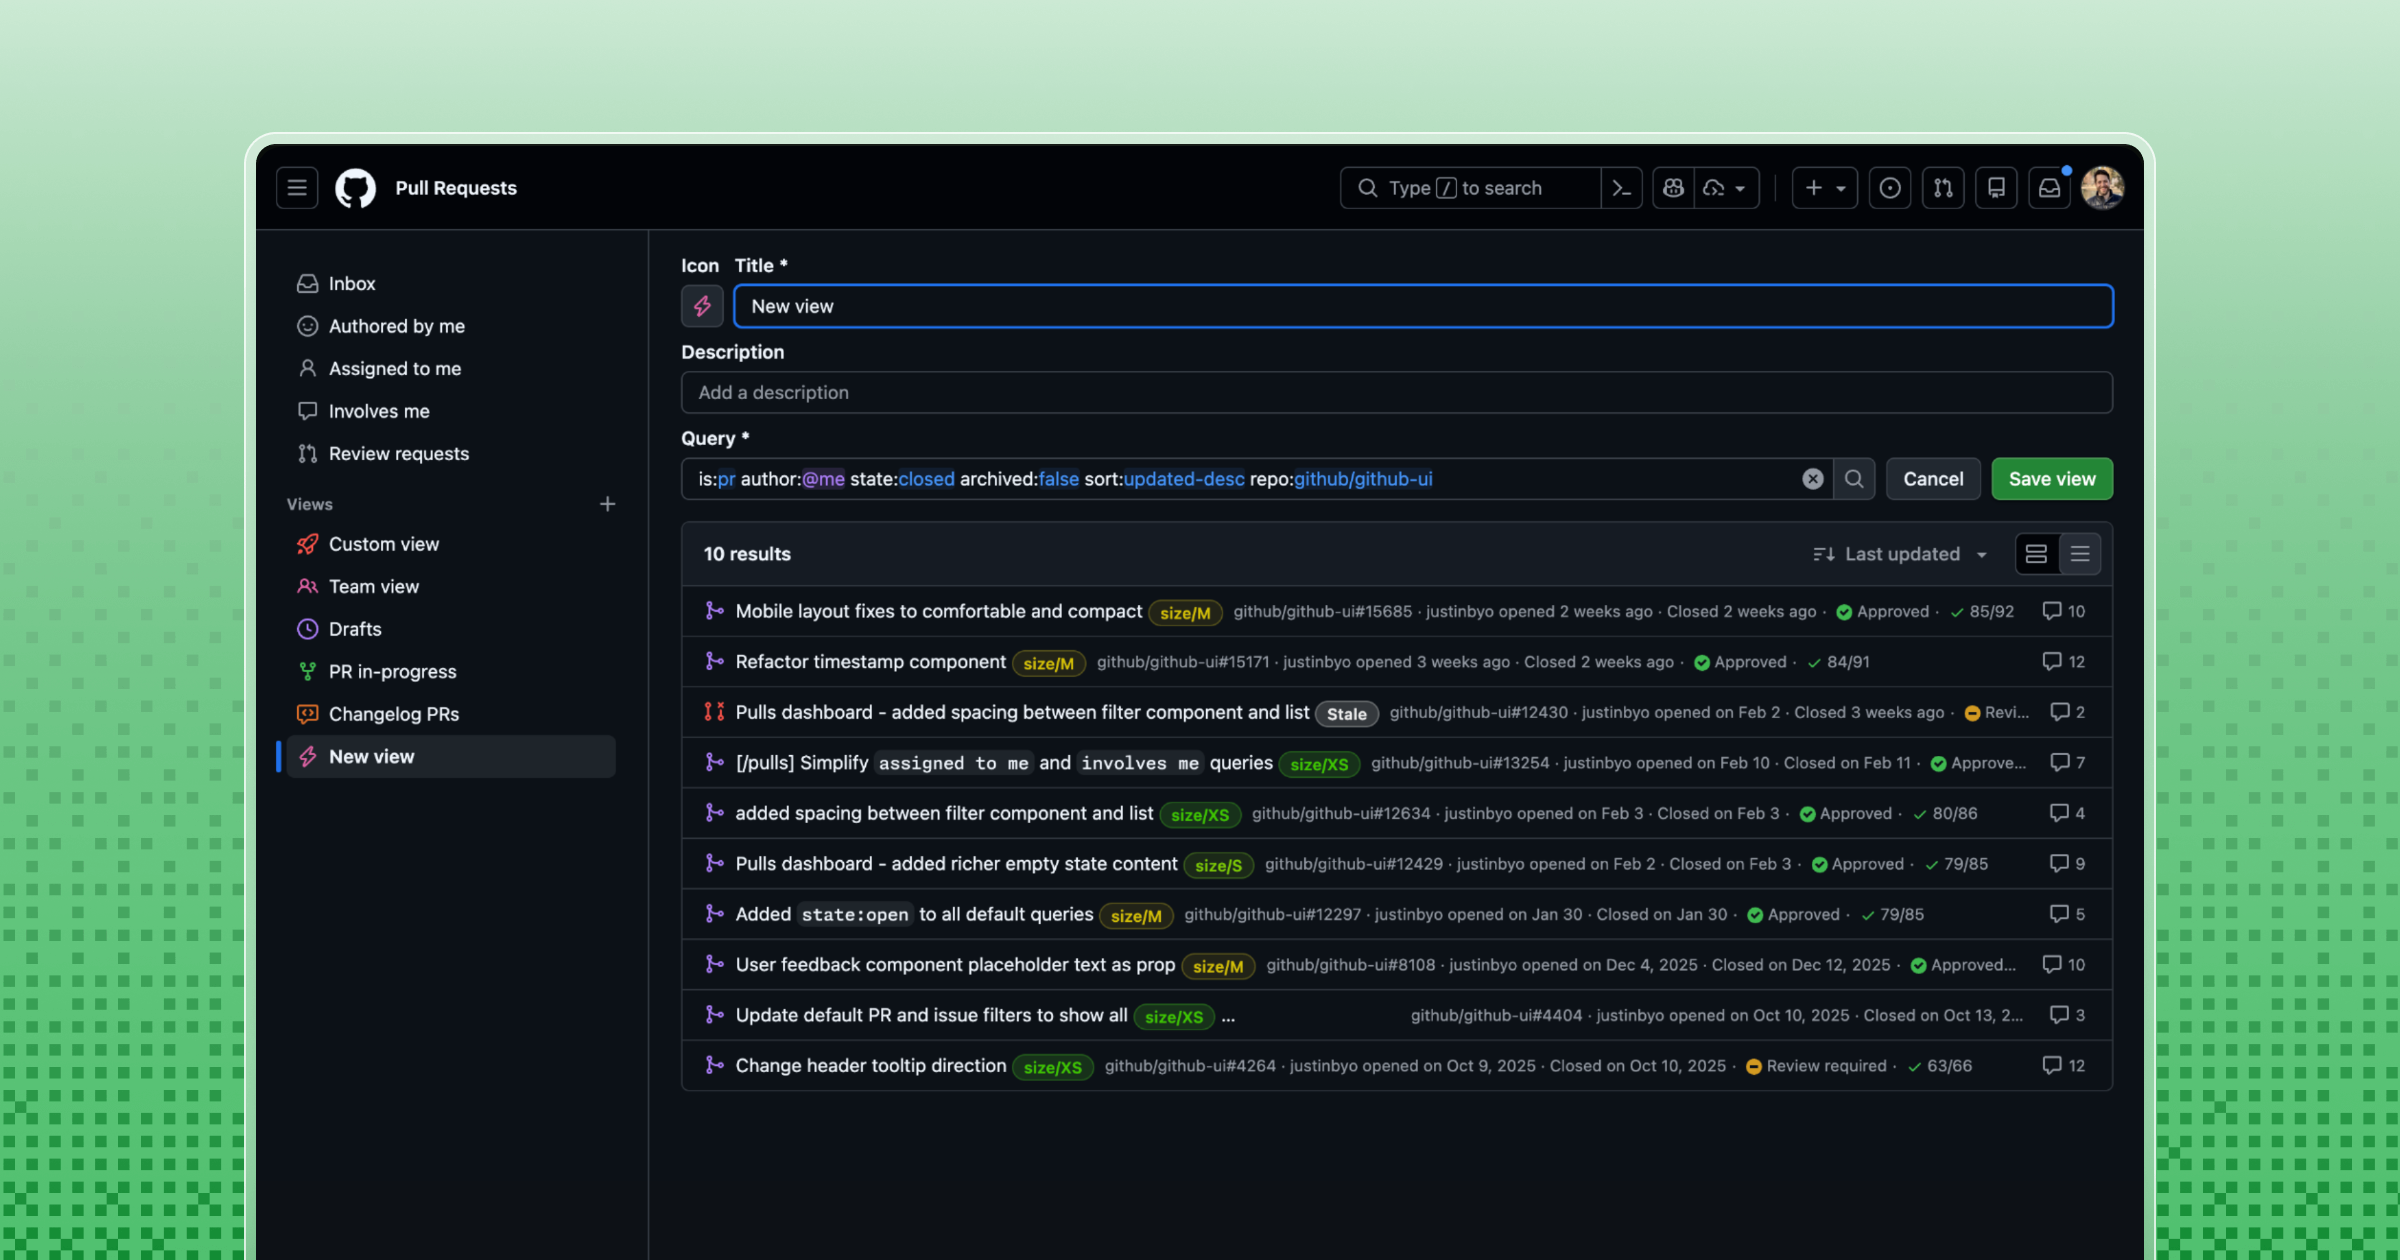Open [/pulls] Simplify assigned to me PR
Viewport: 2400px width, 1260px height.
[1004, 763]
